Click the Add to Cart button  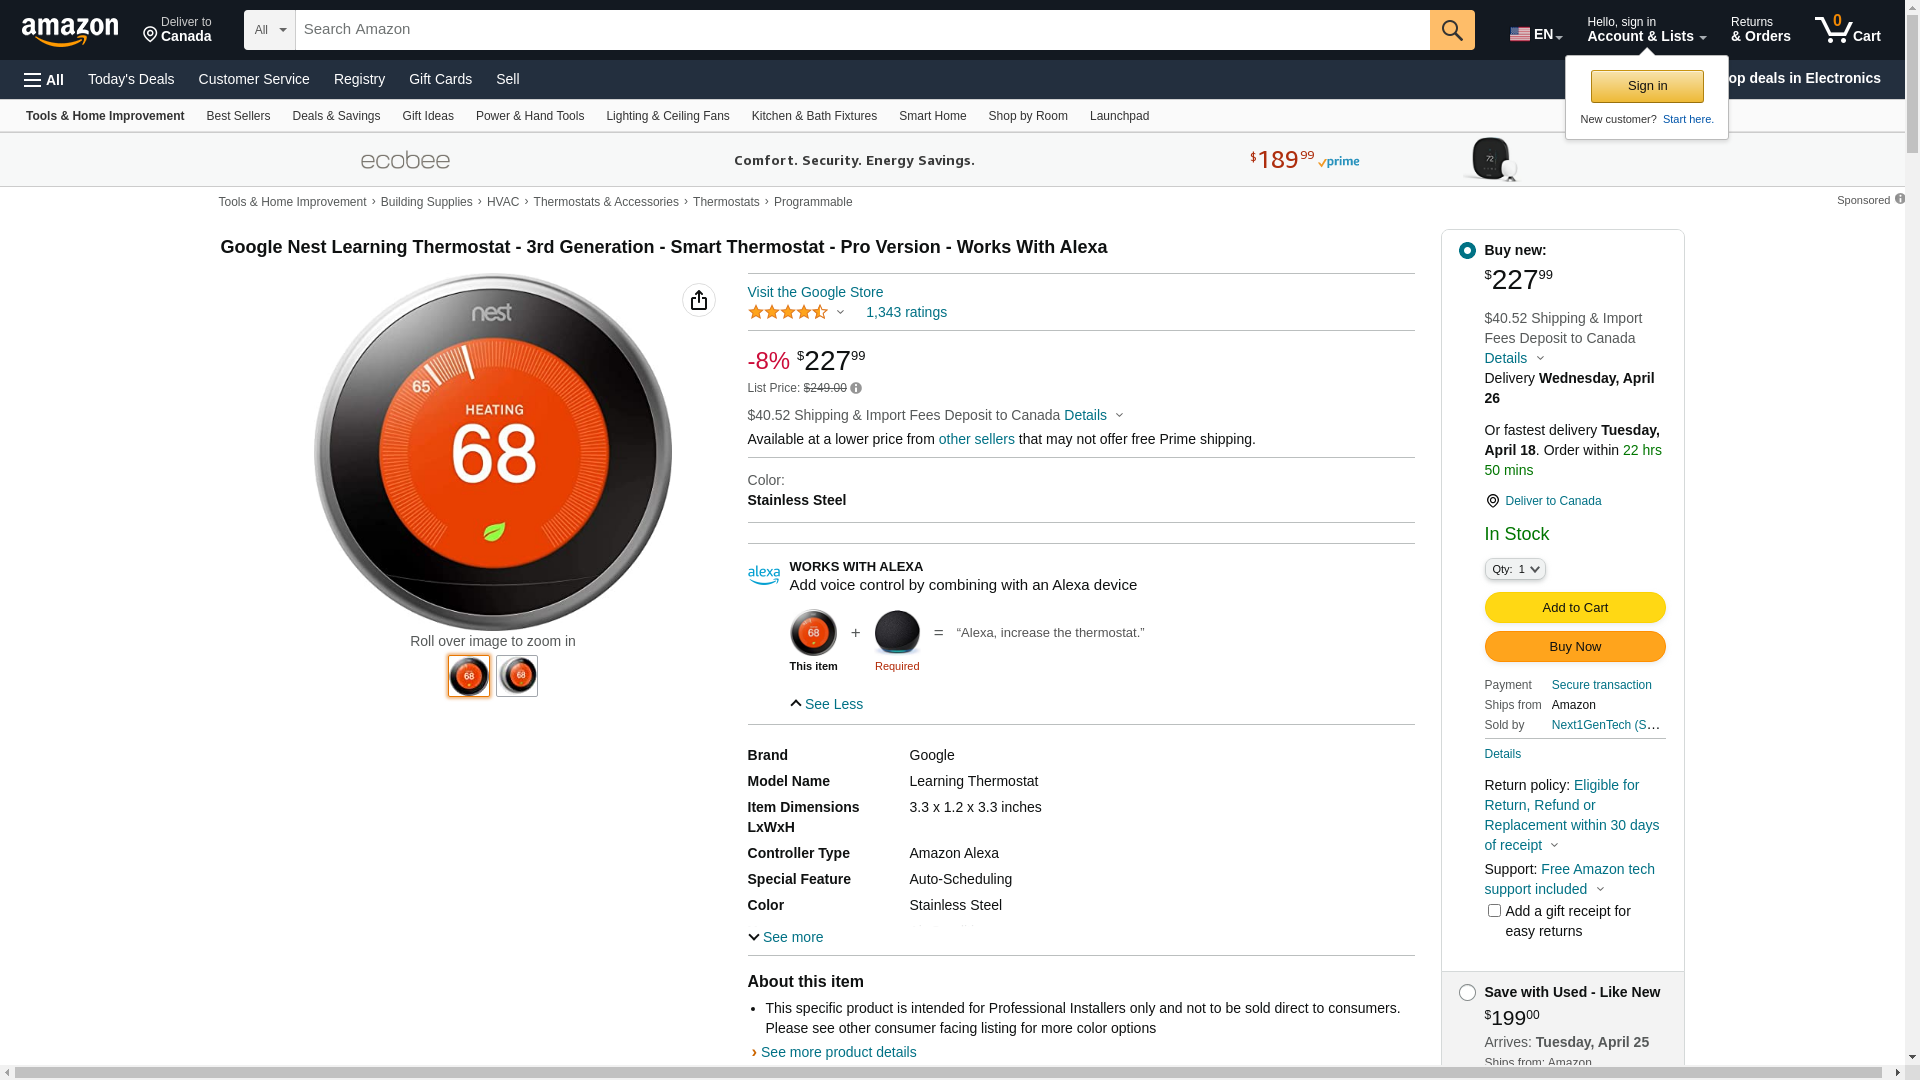pyautogui.click(x=1574, y=608)
